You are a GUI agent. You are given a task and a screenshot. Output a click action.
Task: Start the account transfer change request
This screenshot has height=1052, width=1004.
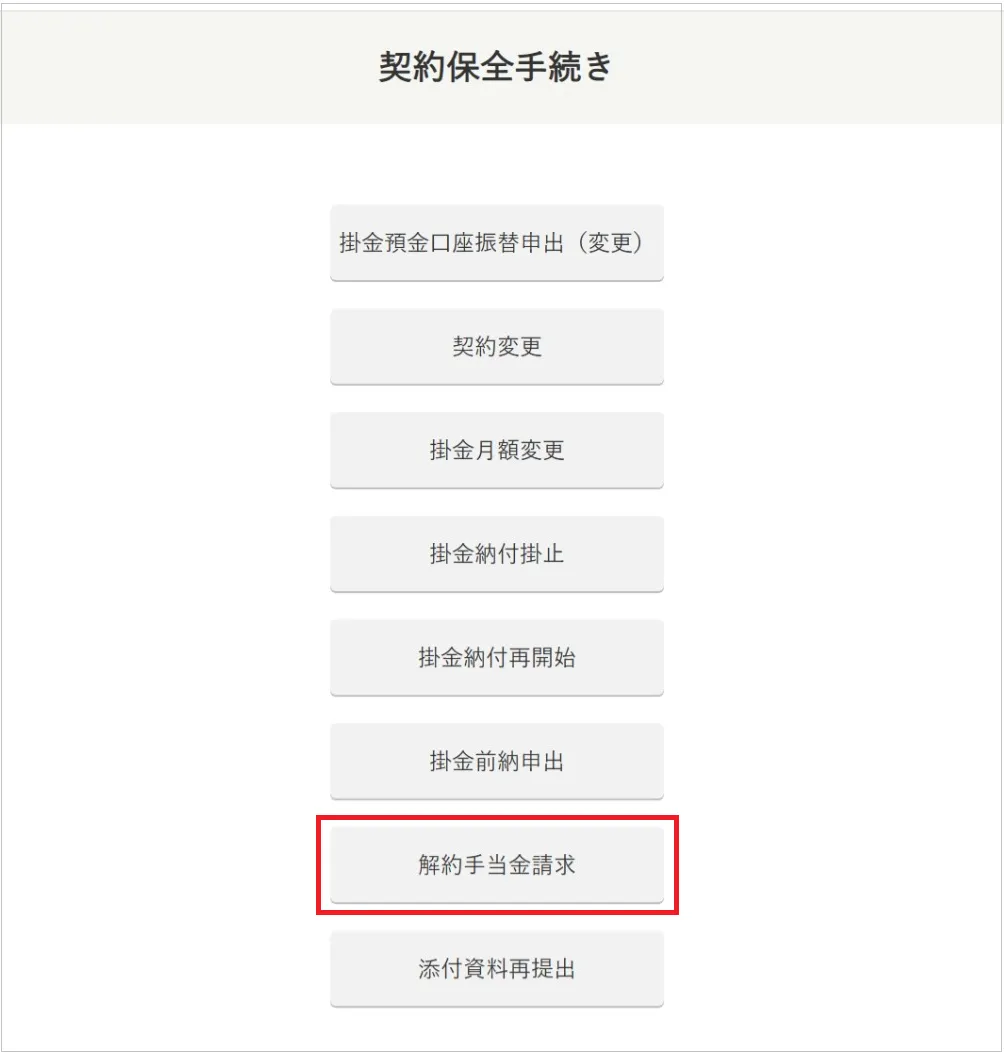[496, 243]
